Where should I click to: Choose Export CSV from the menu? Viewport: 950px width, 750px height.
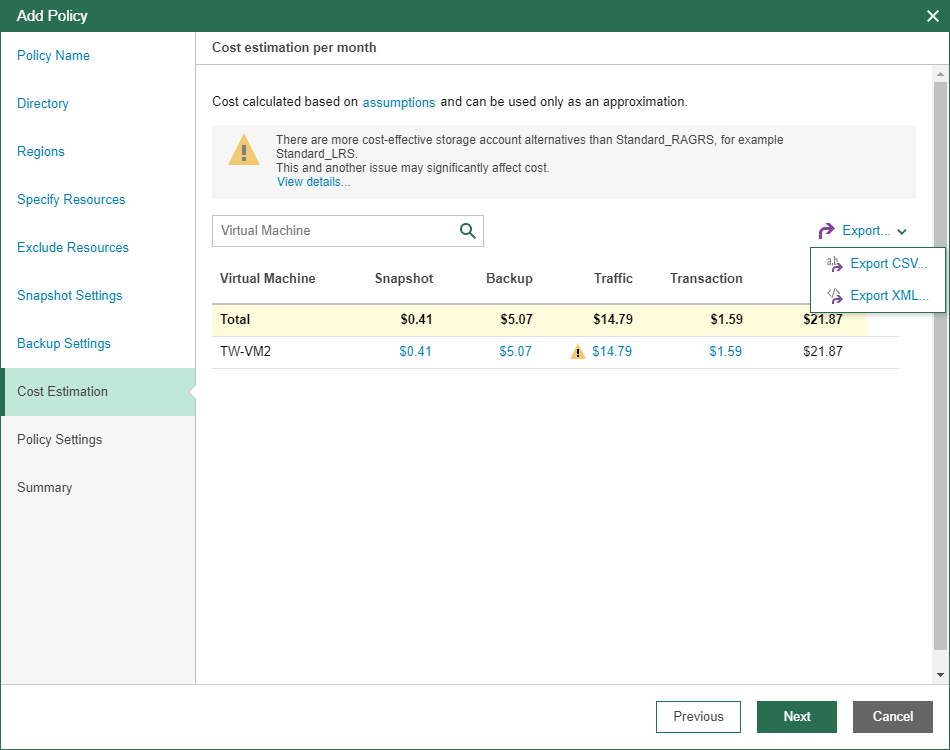pyautogui.click(x=888, y=264)
